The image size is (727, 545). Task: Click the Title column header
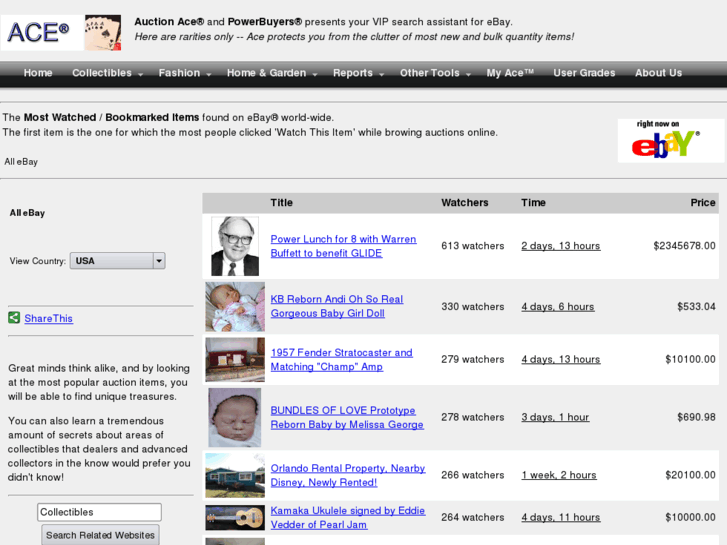[x=281, y=203]
